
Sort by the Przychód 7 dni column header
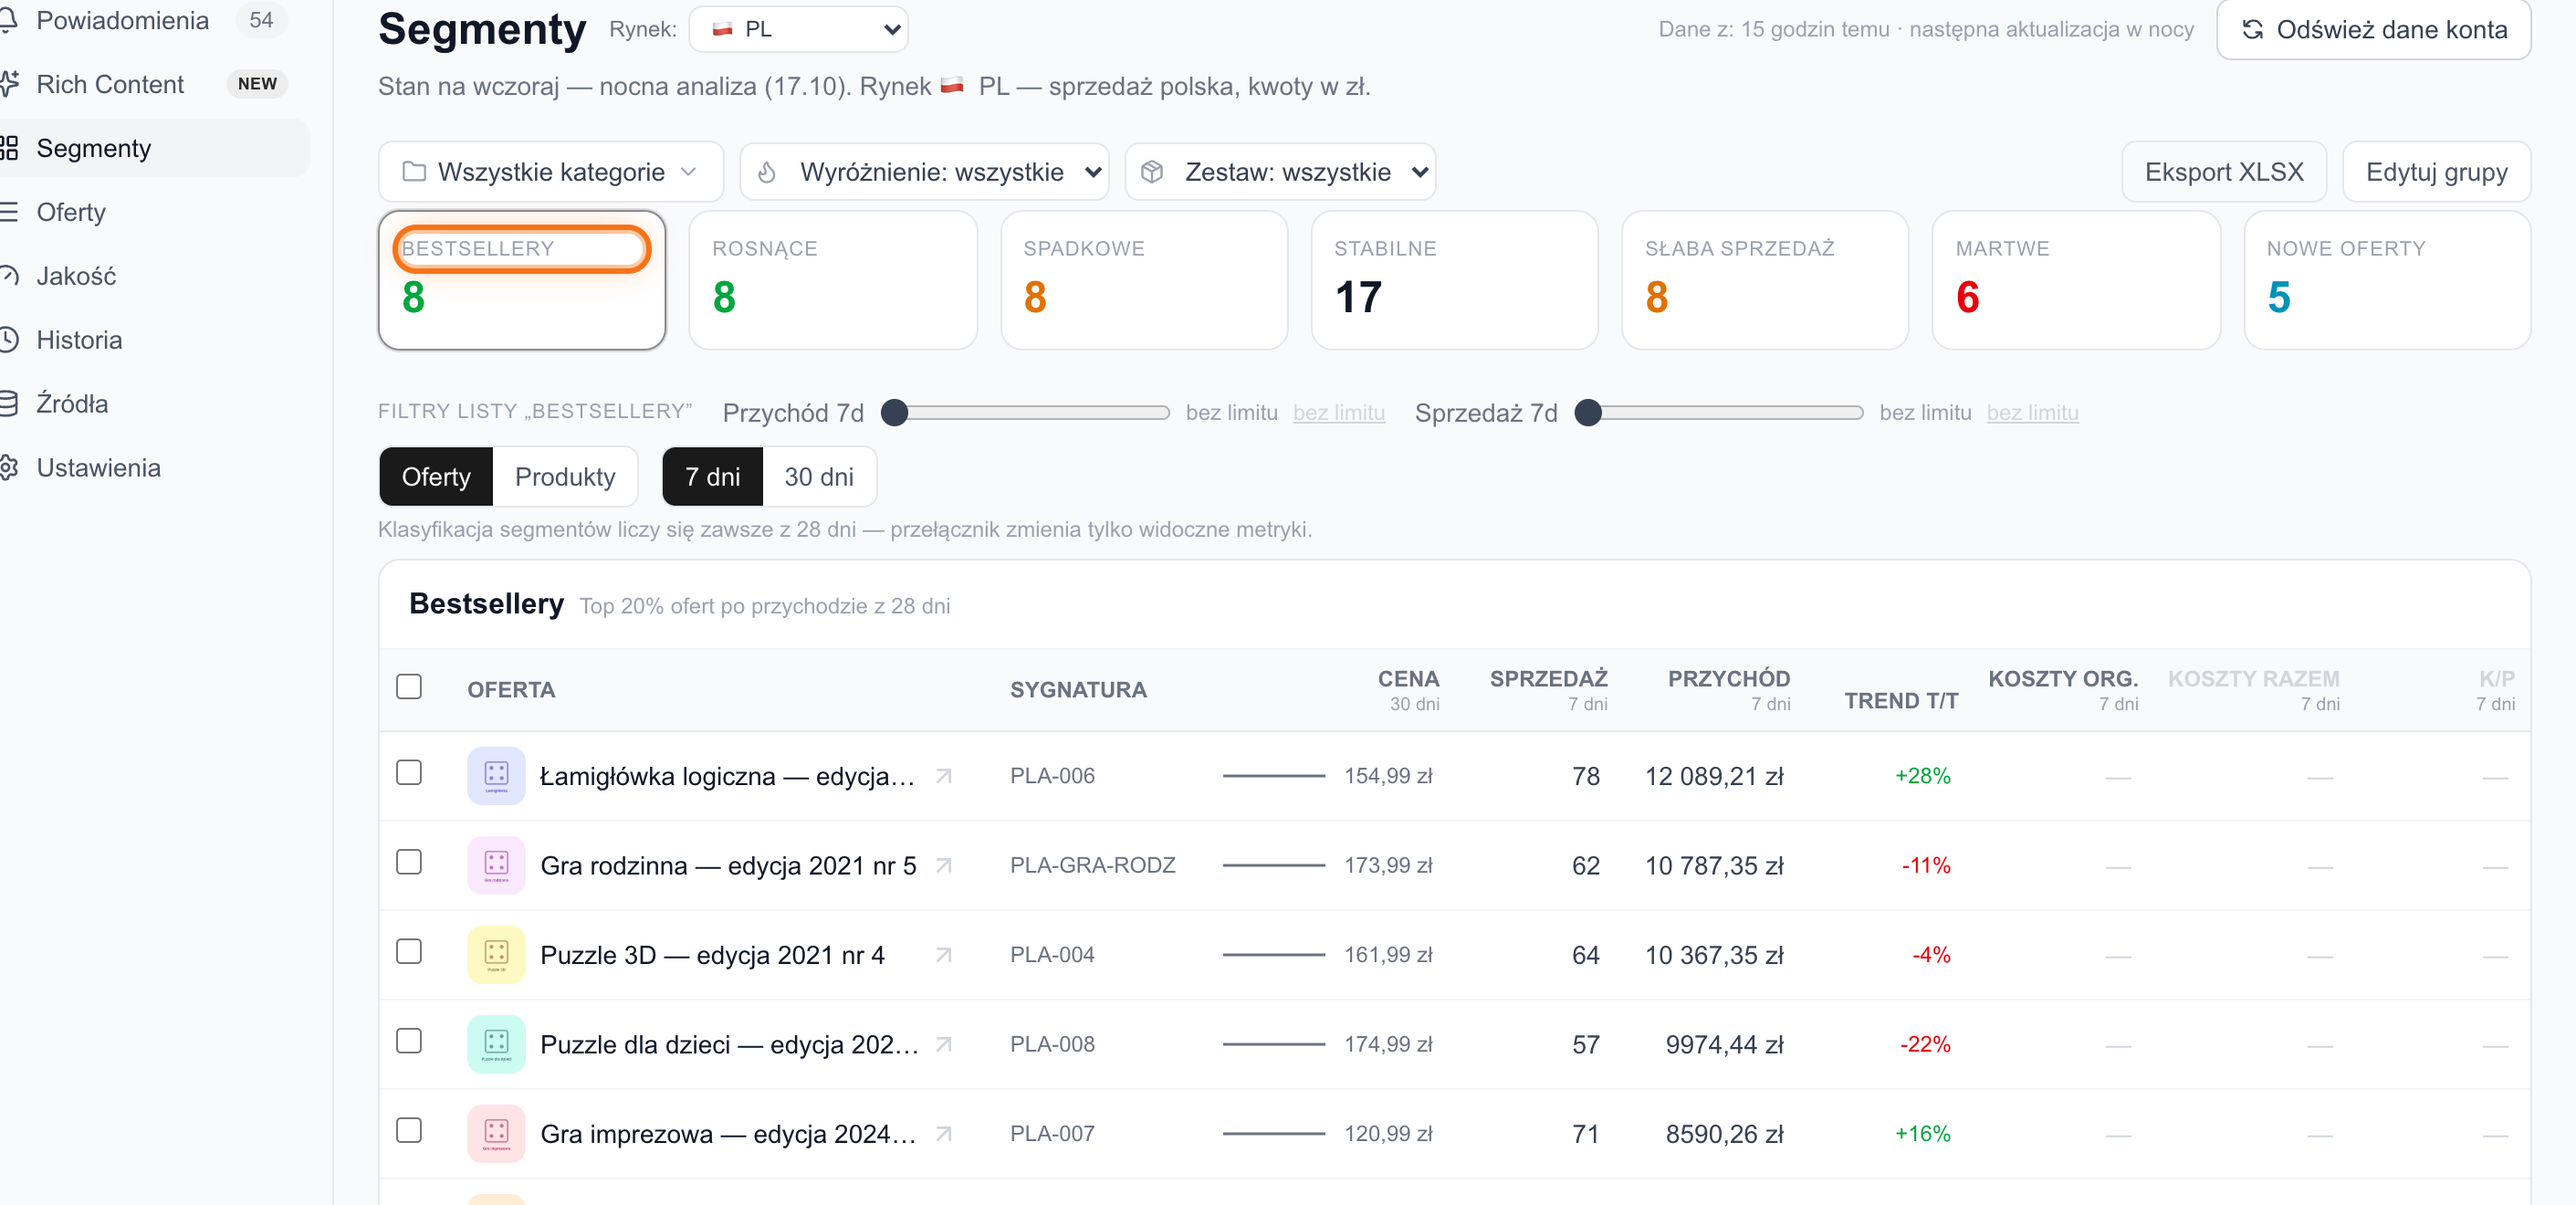[1728, 690]
